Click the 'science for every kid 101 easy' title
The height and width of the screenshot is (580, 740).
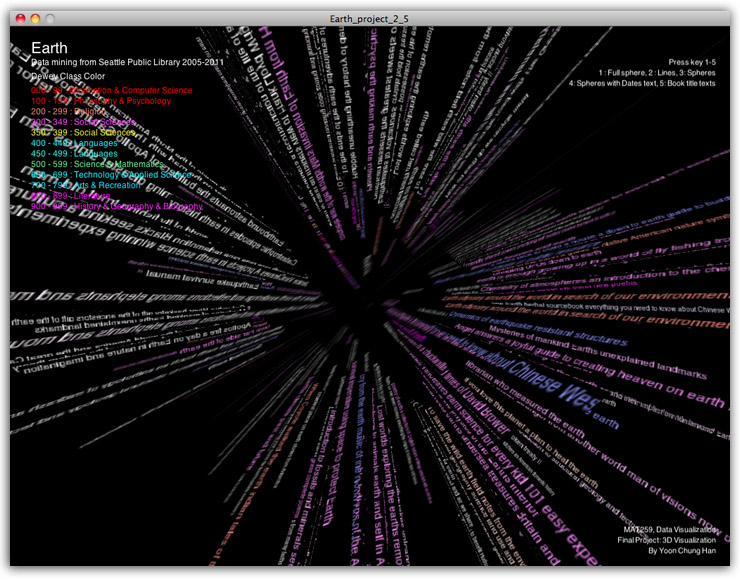click(x=508, y=469)
